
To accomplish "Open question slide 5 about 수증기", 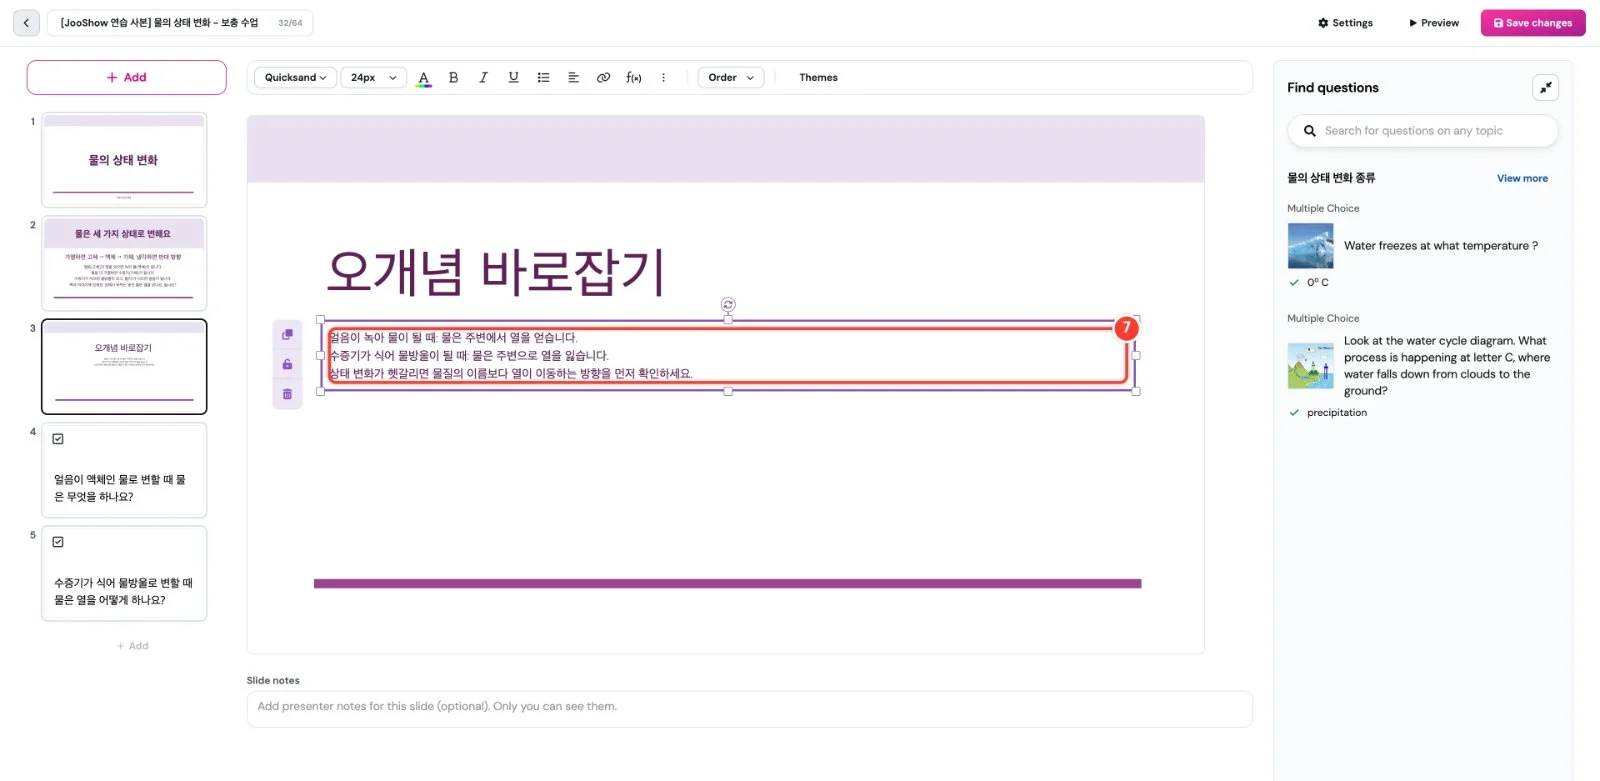I will (124, 573).
